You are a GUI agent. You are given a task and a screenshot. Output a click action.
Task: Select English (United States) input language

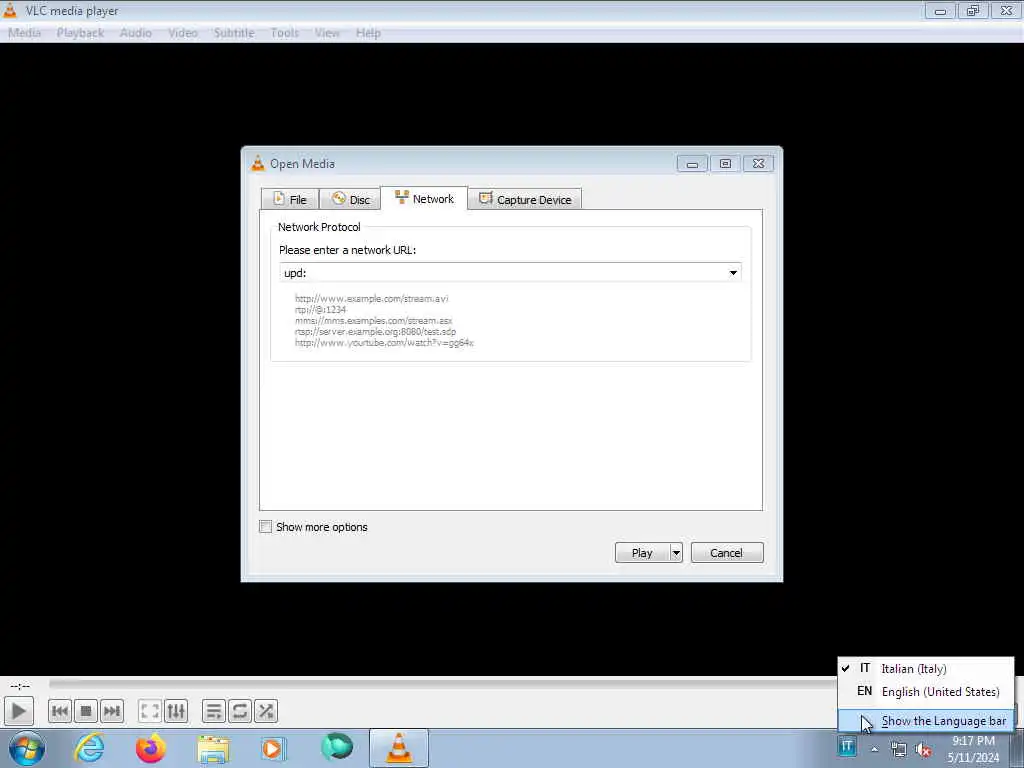926,691
